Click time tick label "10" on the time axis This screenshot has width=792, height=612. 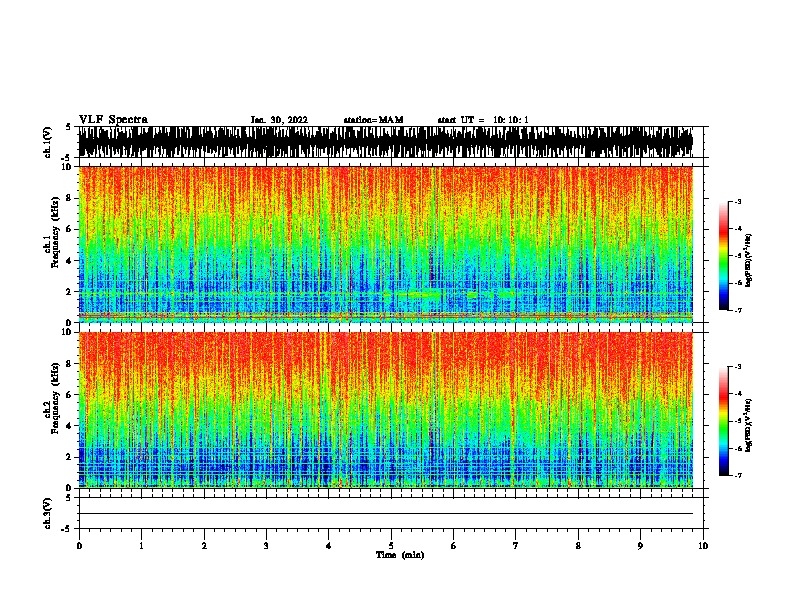tap(703, 546)
